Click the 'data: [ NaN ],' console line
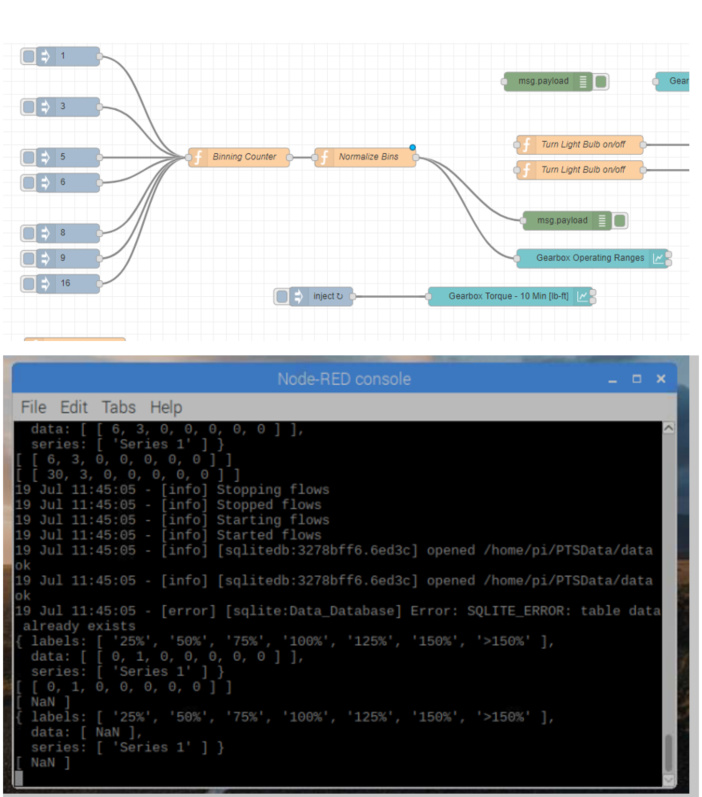Screen dimensions: 702x797 click(x=86, y=732)
